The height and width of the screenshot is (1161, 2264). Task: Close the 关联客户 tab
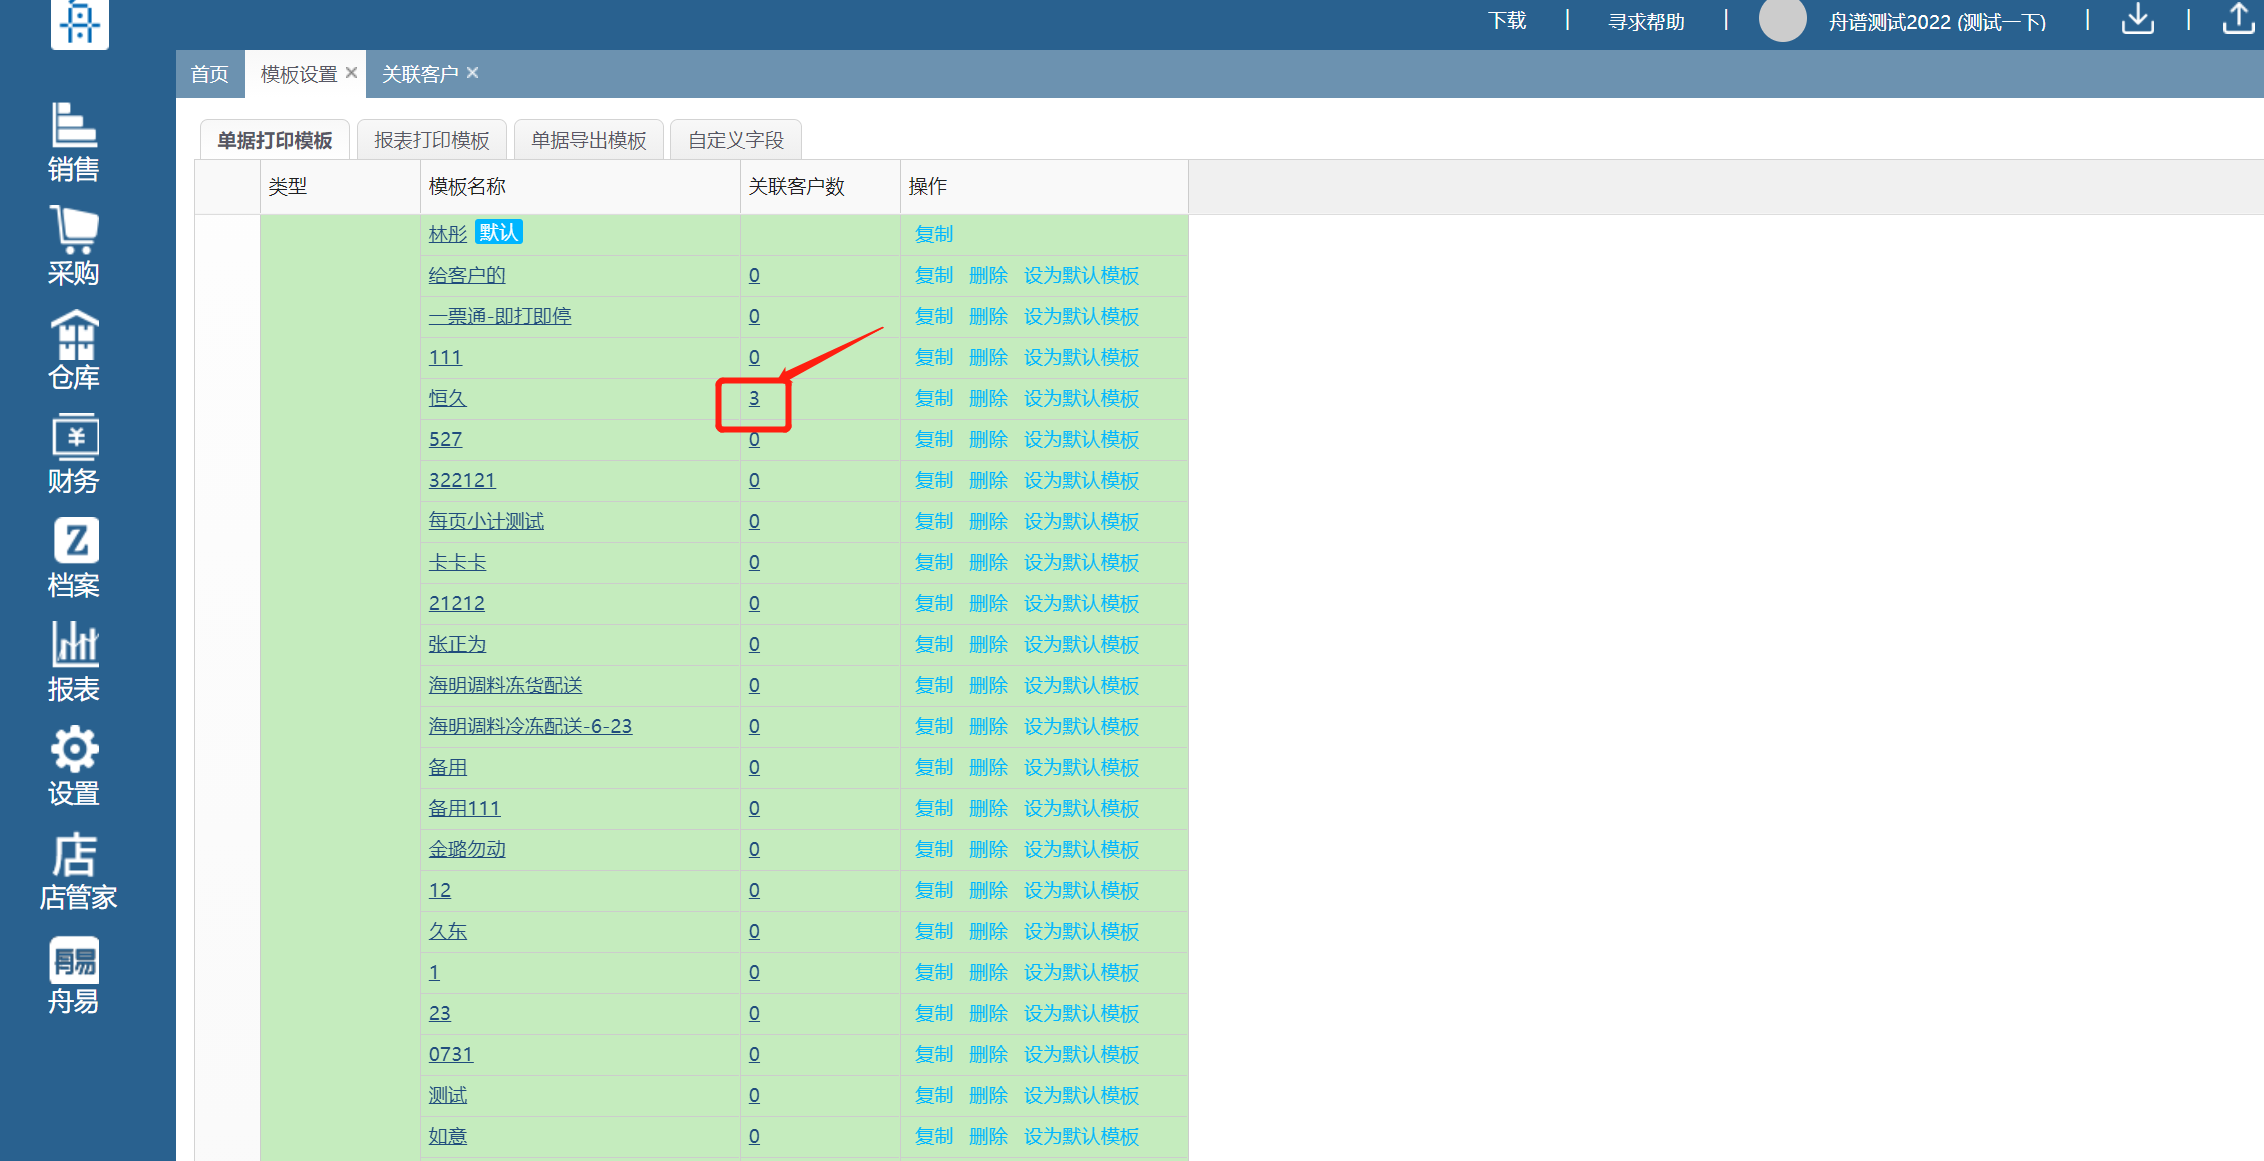pos(473,73)
